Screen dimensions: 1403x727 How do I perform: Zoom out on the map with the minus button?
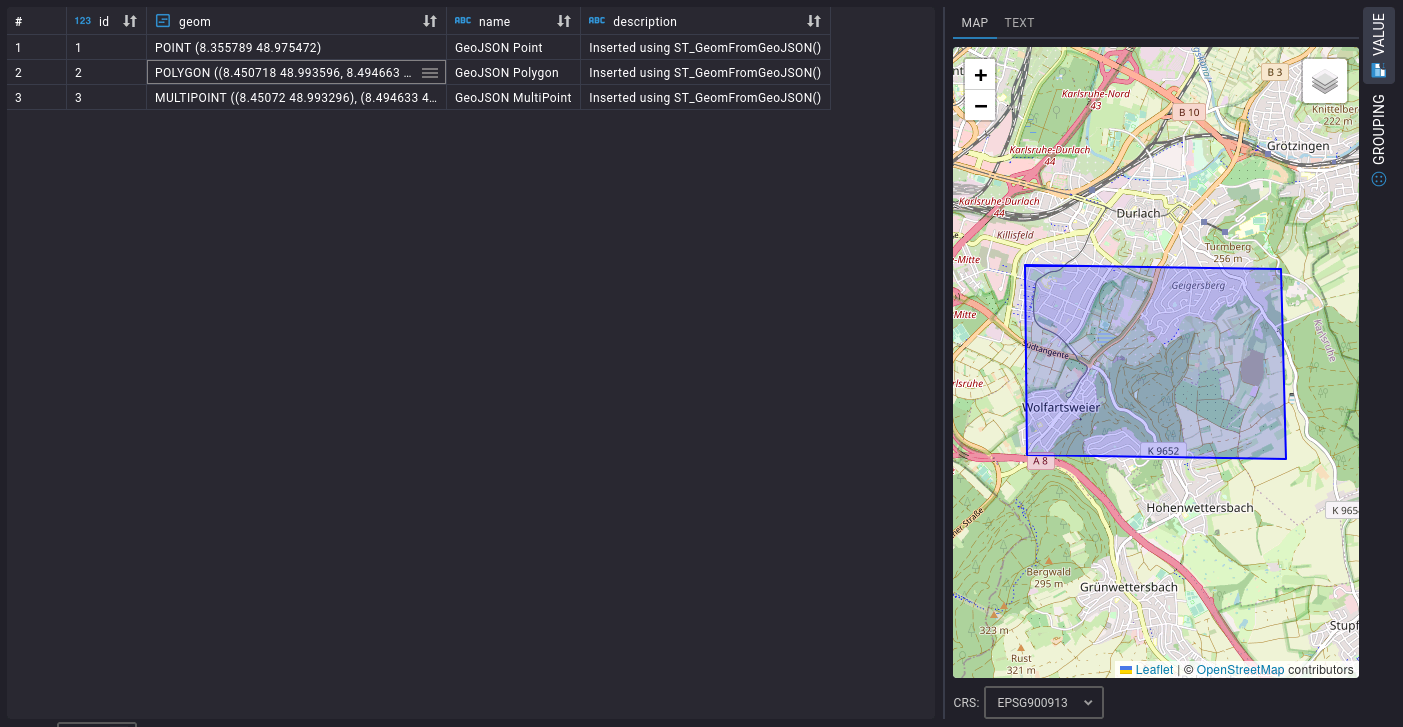pos(980,106)
